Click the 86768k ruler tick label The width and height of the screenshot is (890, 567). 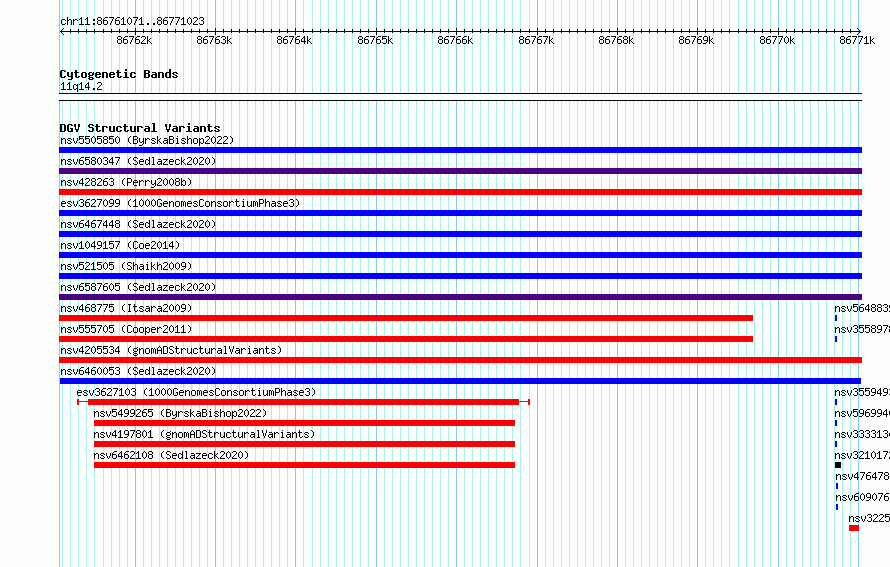tap(616, 40)
